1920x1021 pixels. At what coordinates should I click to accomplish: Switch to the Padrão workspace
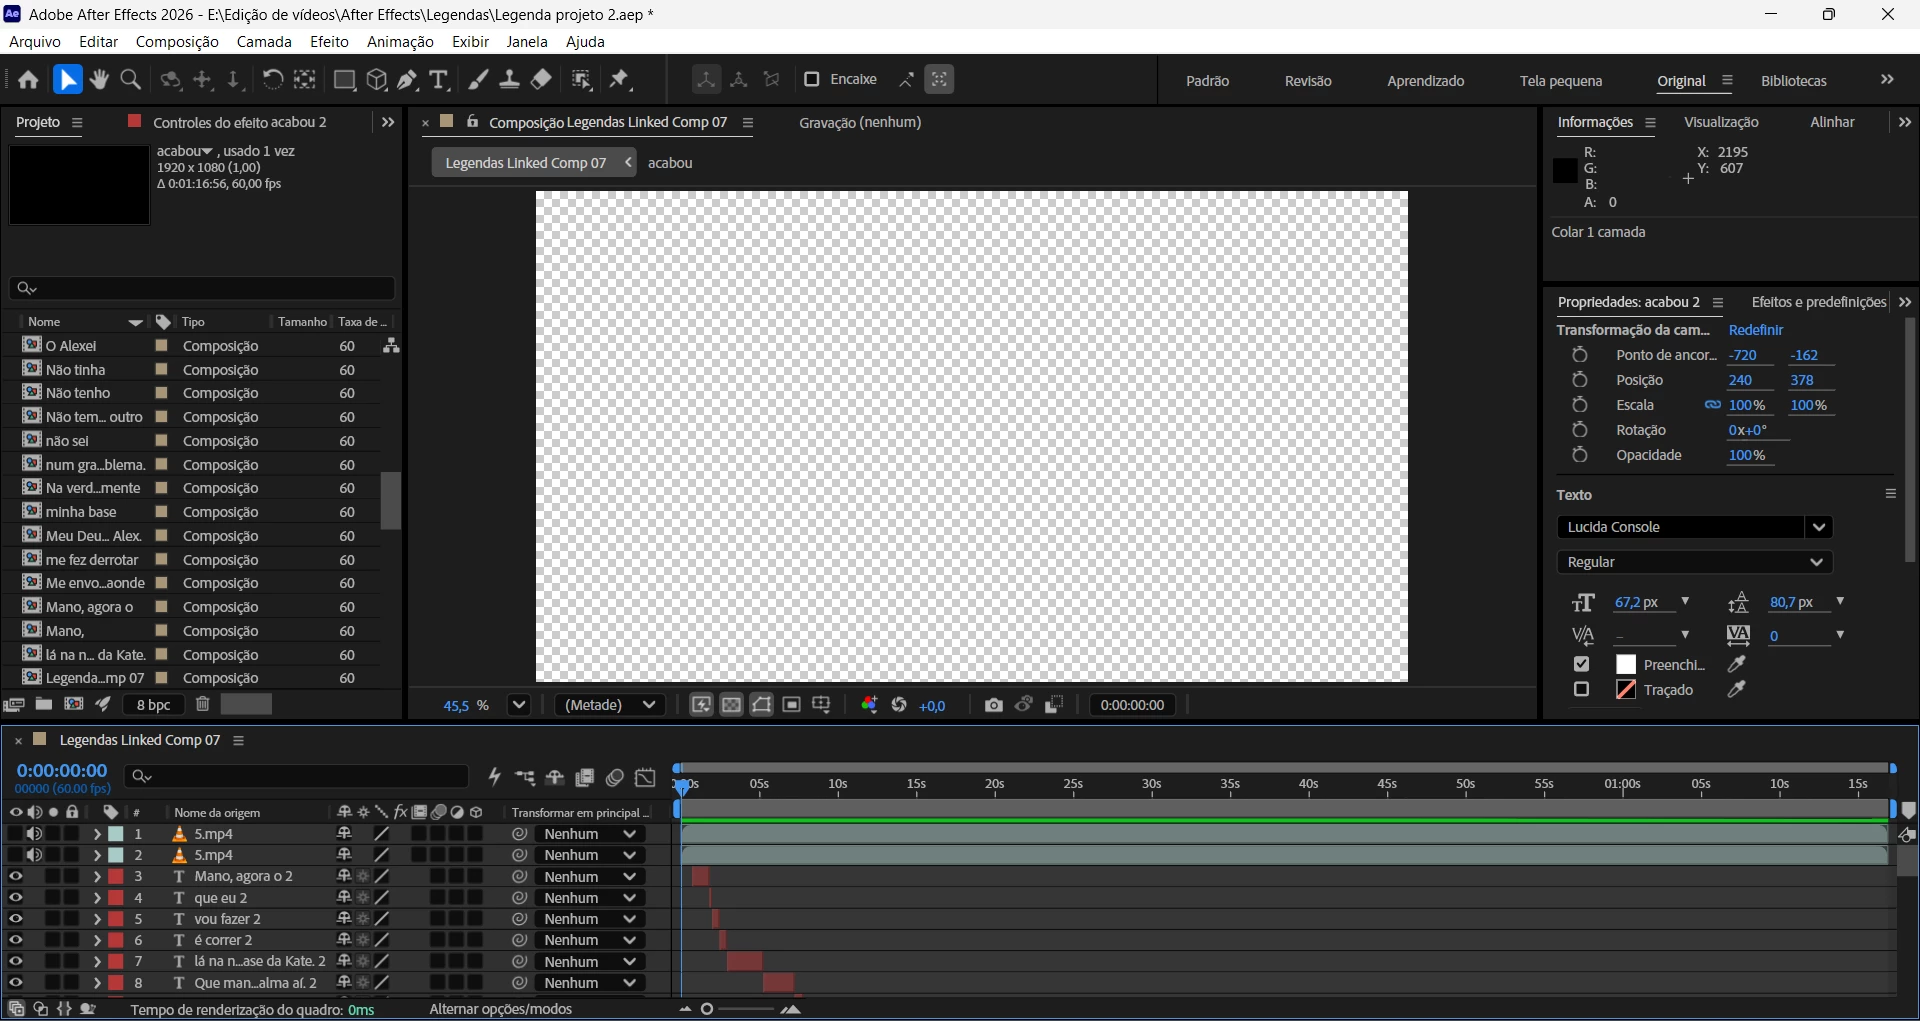[1208, 81]
